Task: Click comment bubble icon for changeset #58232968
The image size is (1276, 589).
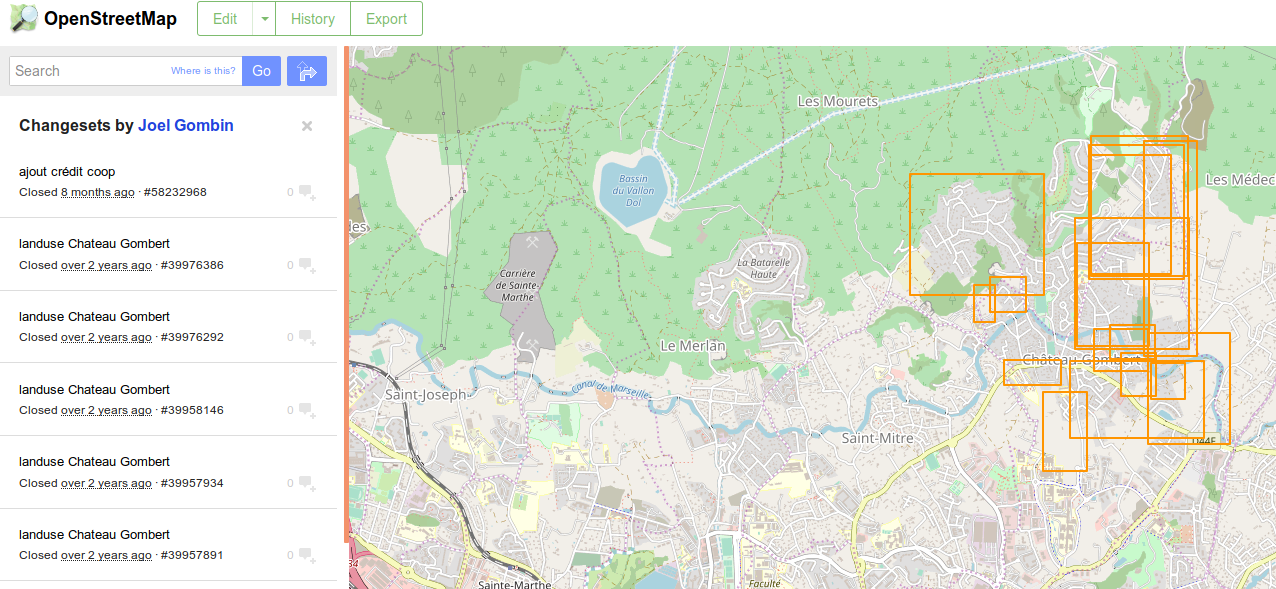Action: point(307,192)
